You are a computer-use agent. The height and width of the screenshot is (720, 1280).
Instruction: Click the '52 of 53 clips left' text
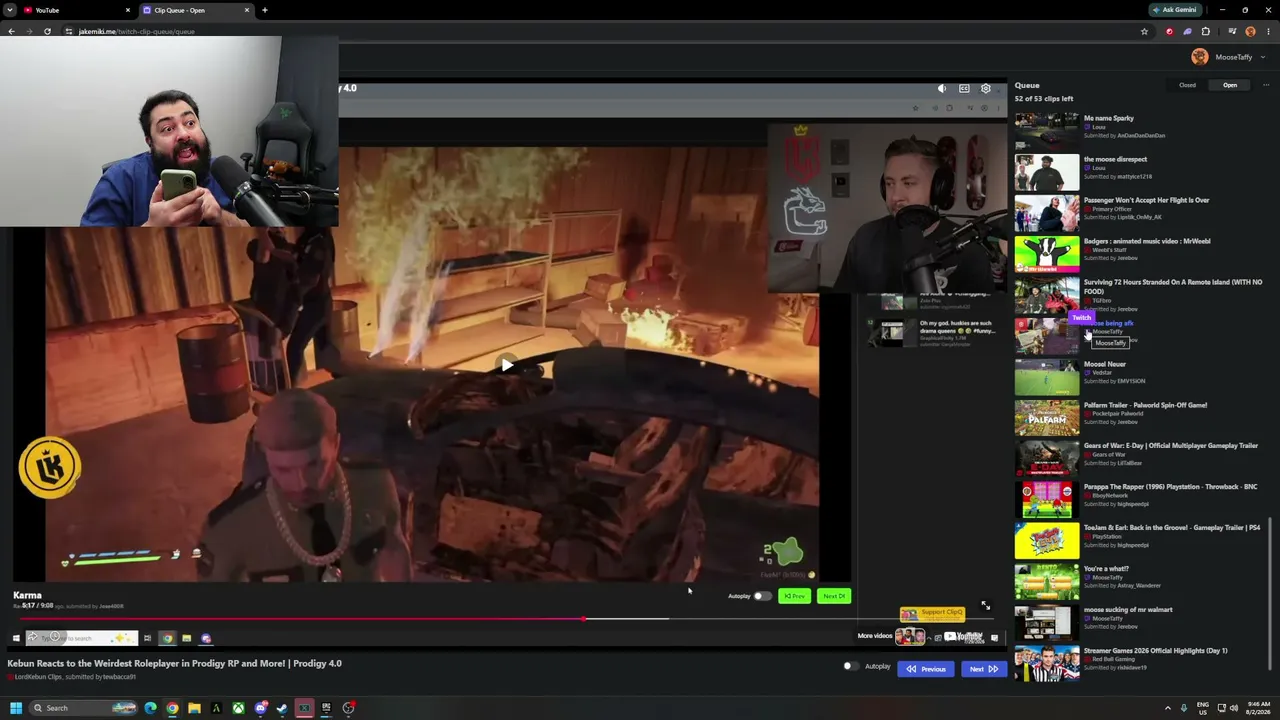[1044, 99]
